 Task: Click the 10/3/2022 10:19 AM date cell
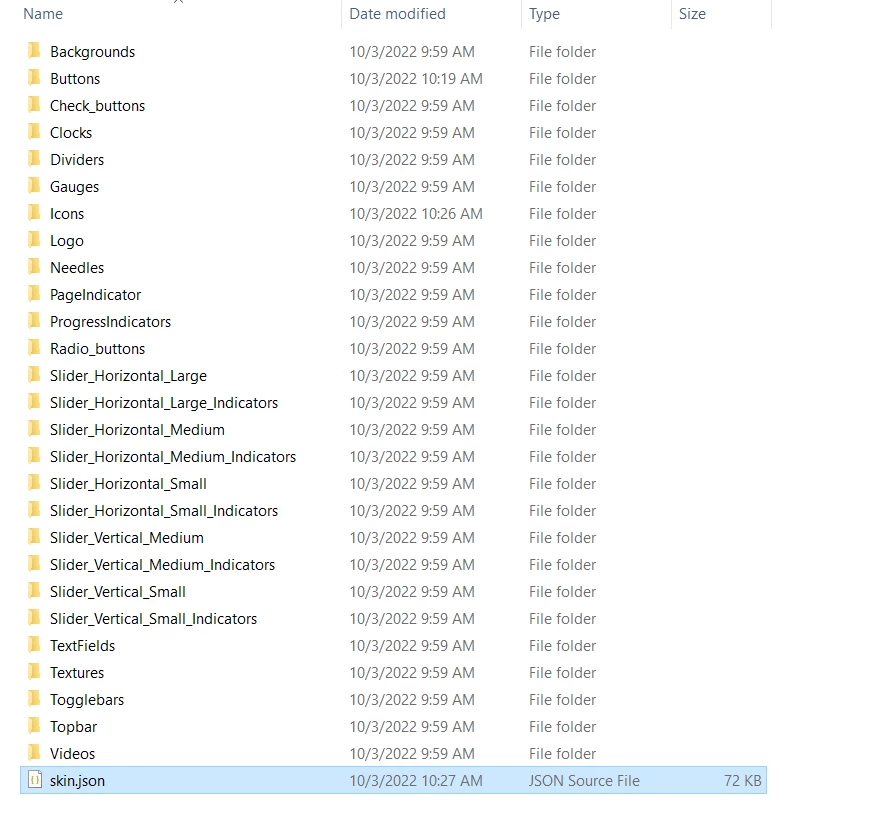click(416, 79)
